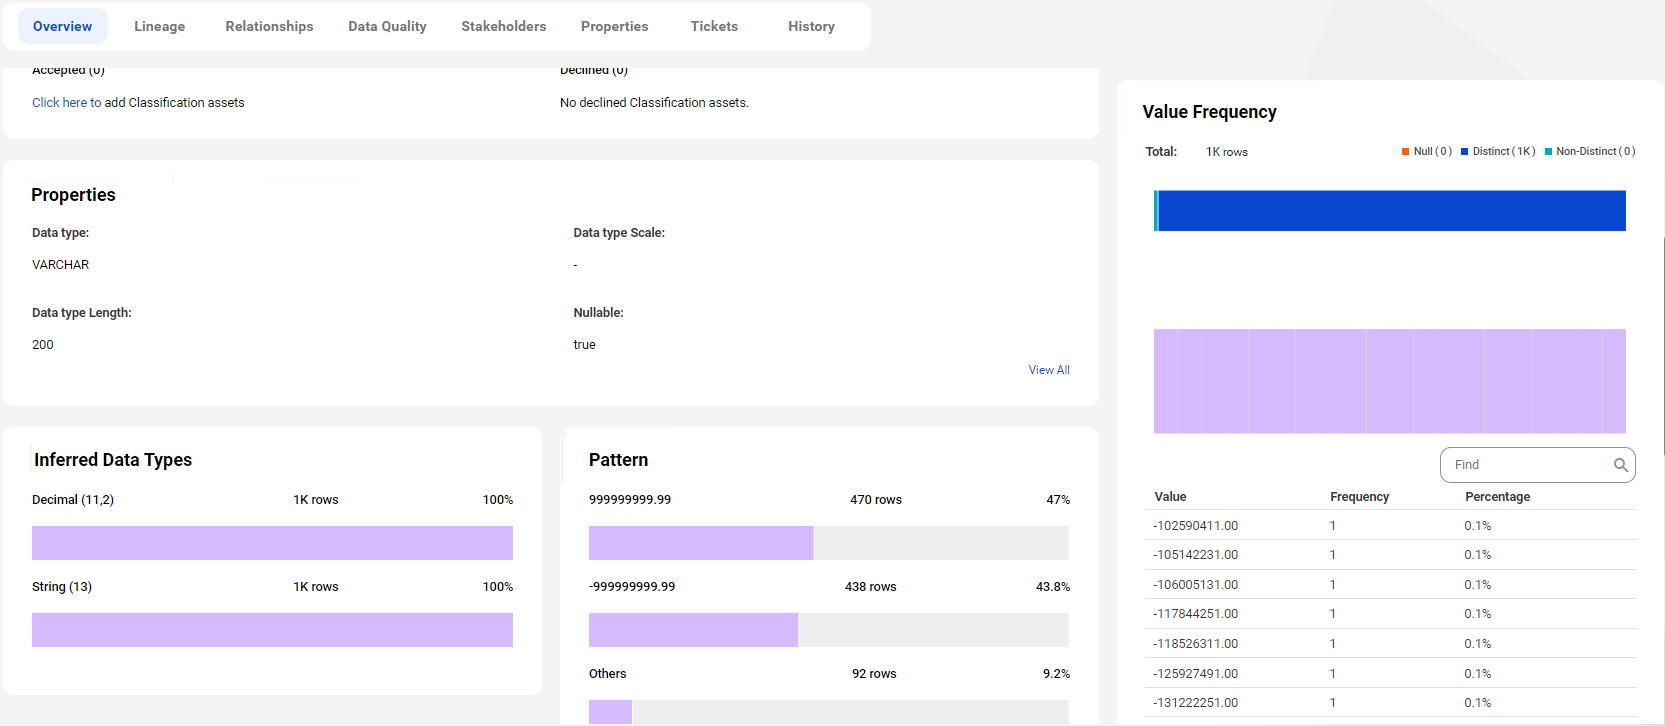Switch to the History tab

[x=811, y=26]
